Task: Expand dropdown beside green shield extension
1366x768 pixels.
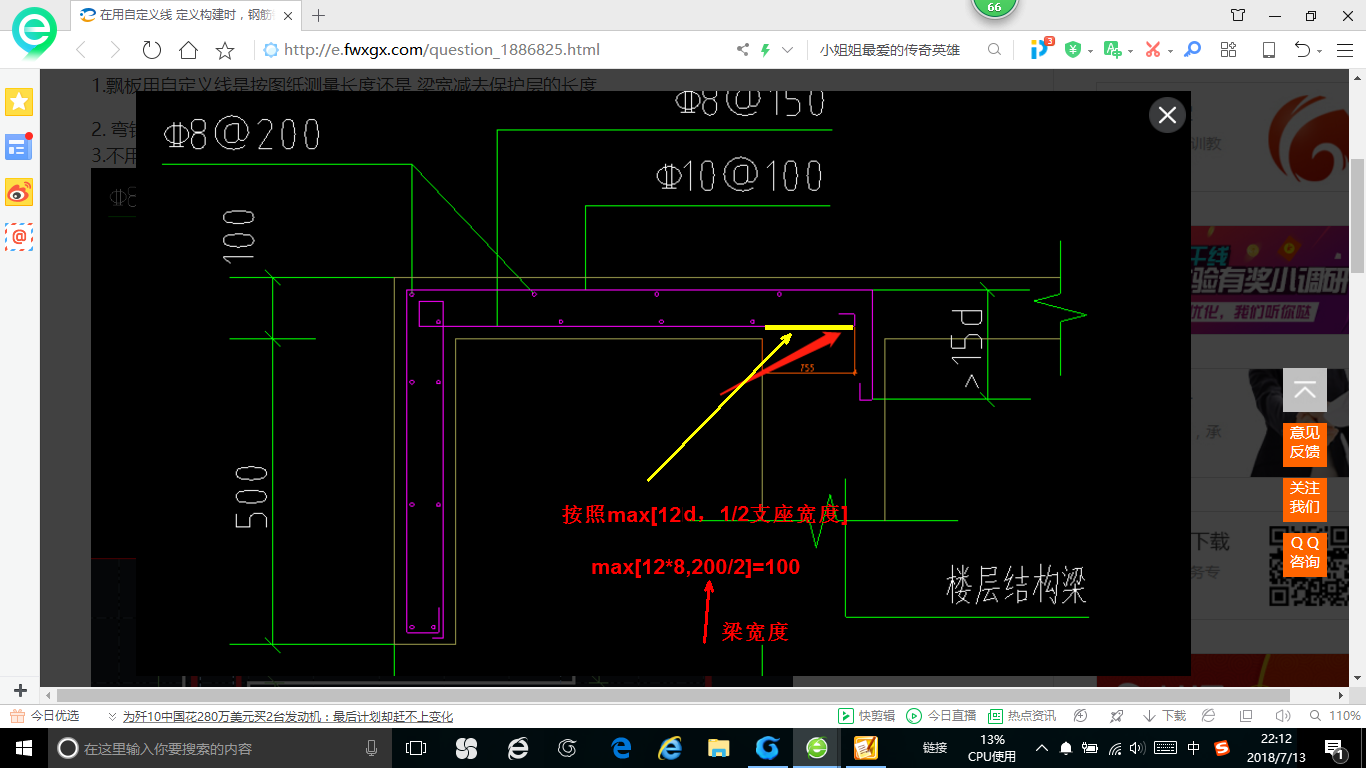Action: pos(1090,51)
